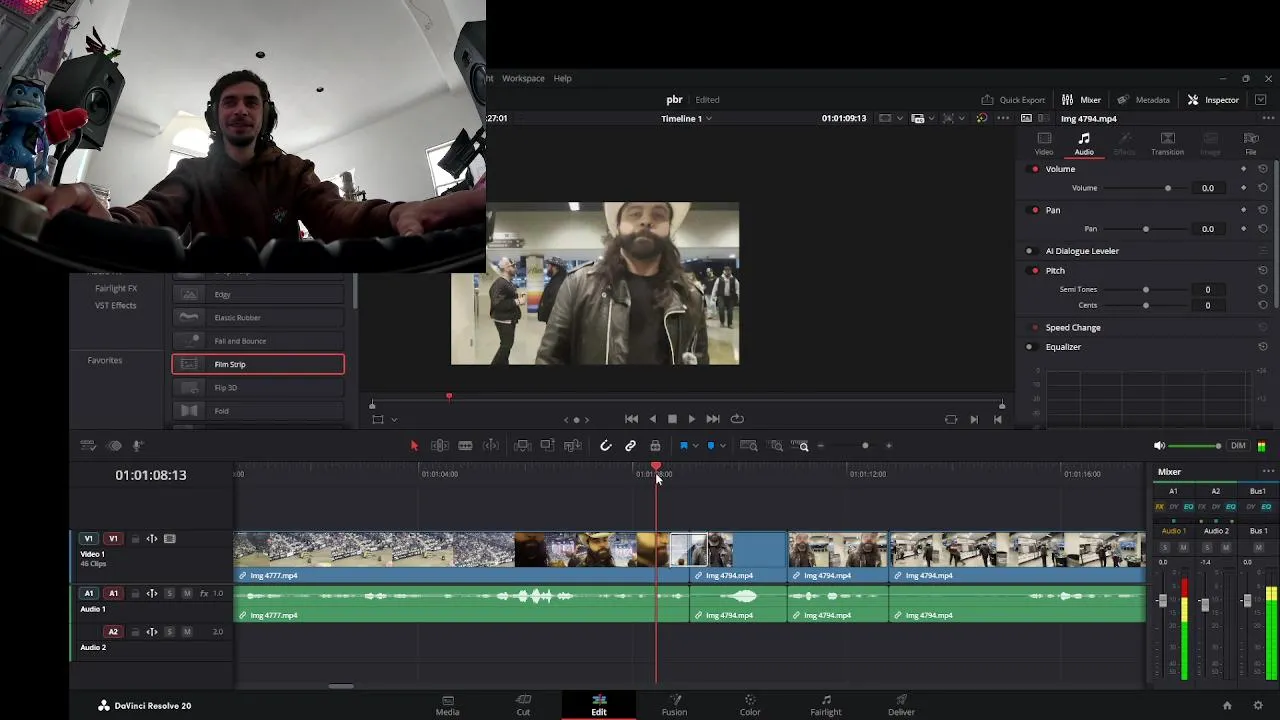This screenshot has width=1280, height=720.
Task: Click monitor volume green slider
Action: (1196, 446)
